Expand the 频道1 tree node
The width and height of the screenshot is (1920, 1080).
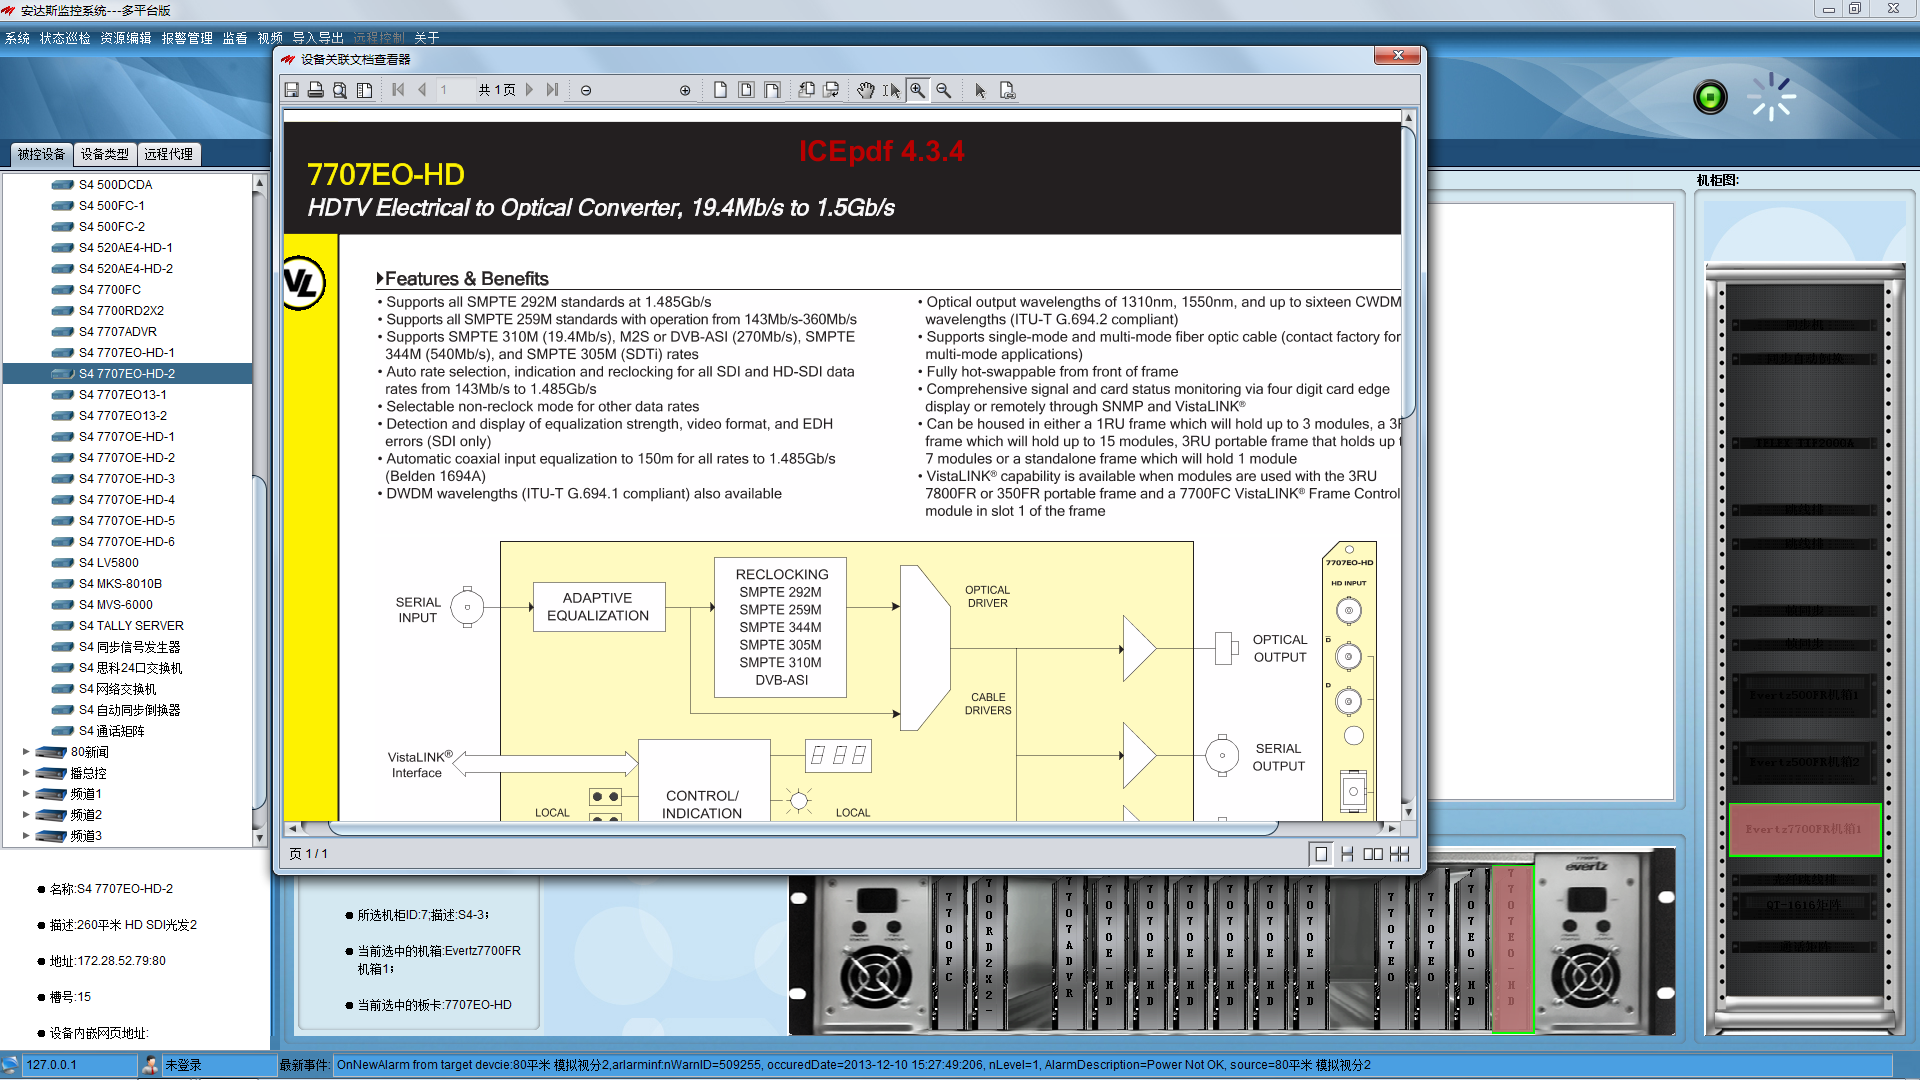pyautogui.click(x=26, y=793)
